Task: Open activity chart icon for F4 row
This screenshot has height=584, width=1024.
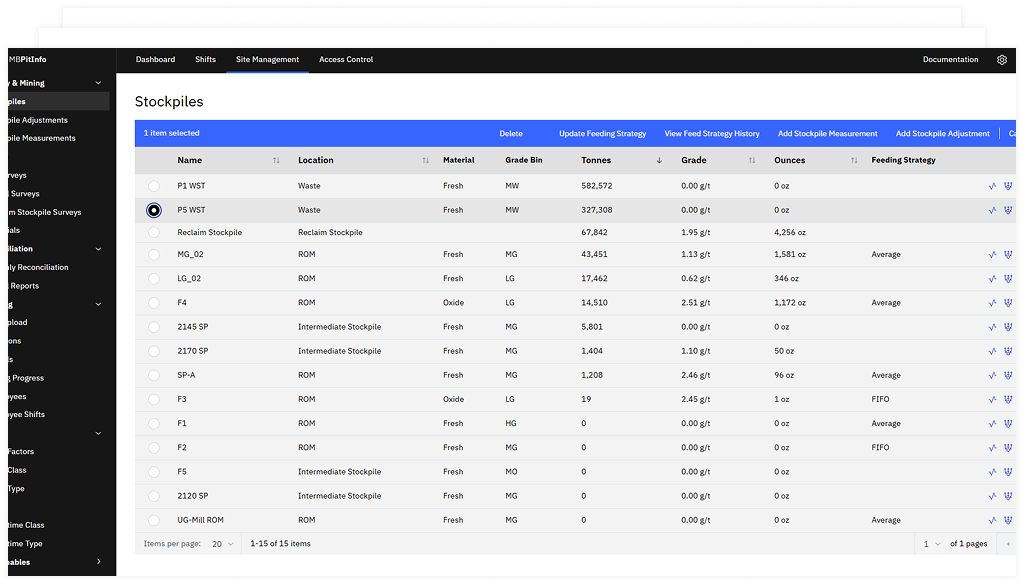Action: tap(993, 303)
